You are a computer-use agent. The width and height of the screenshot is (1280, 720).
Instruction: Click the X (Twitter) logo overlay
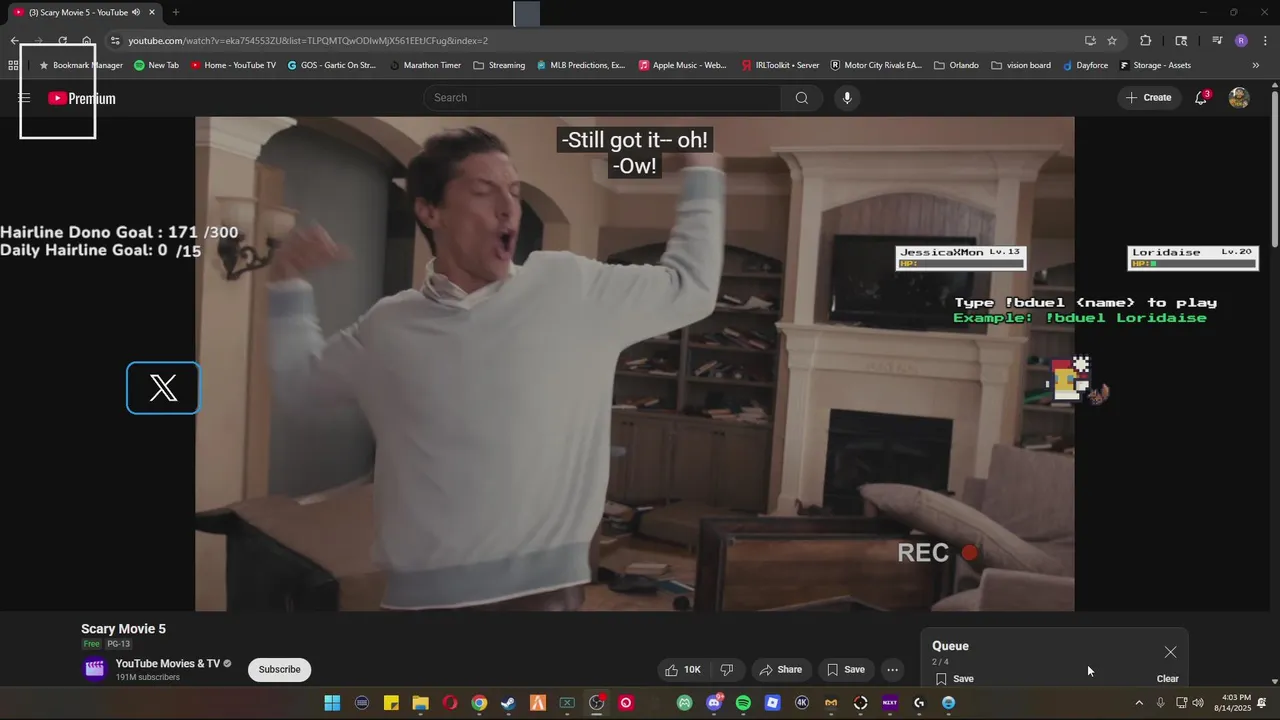click(163, 388)
